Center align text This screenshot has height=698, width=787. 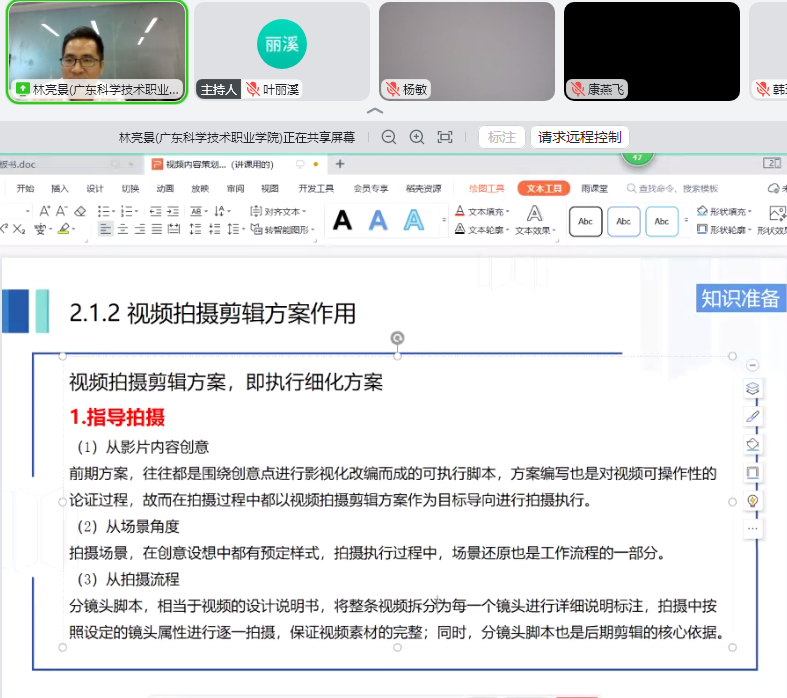pyautogui.click(x=122, y=229)
